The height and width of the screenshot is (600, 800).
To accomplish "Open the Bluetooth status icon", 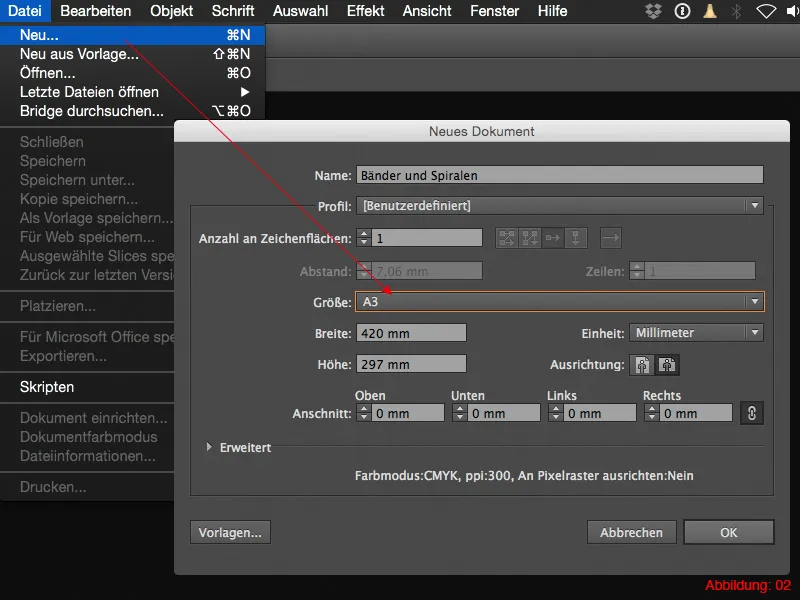I will pyautogui.click(x=736, y=11).
